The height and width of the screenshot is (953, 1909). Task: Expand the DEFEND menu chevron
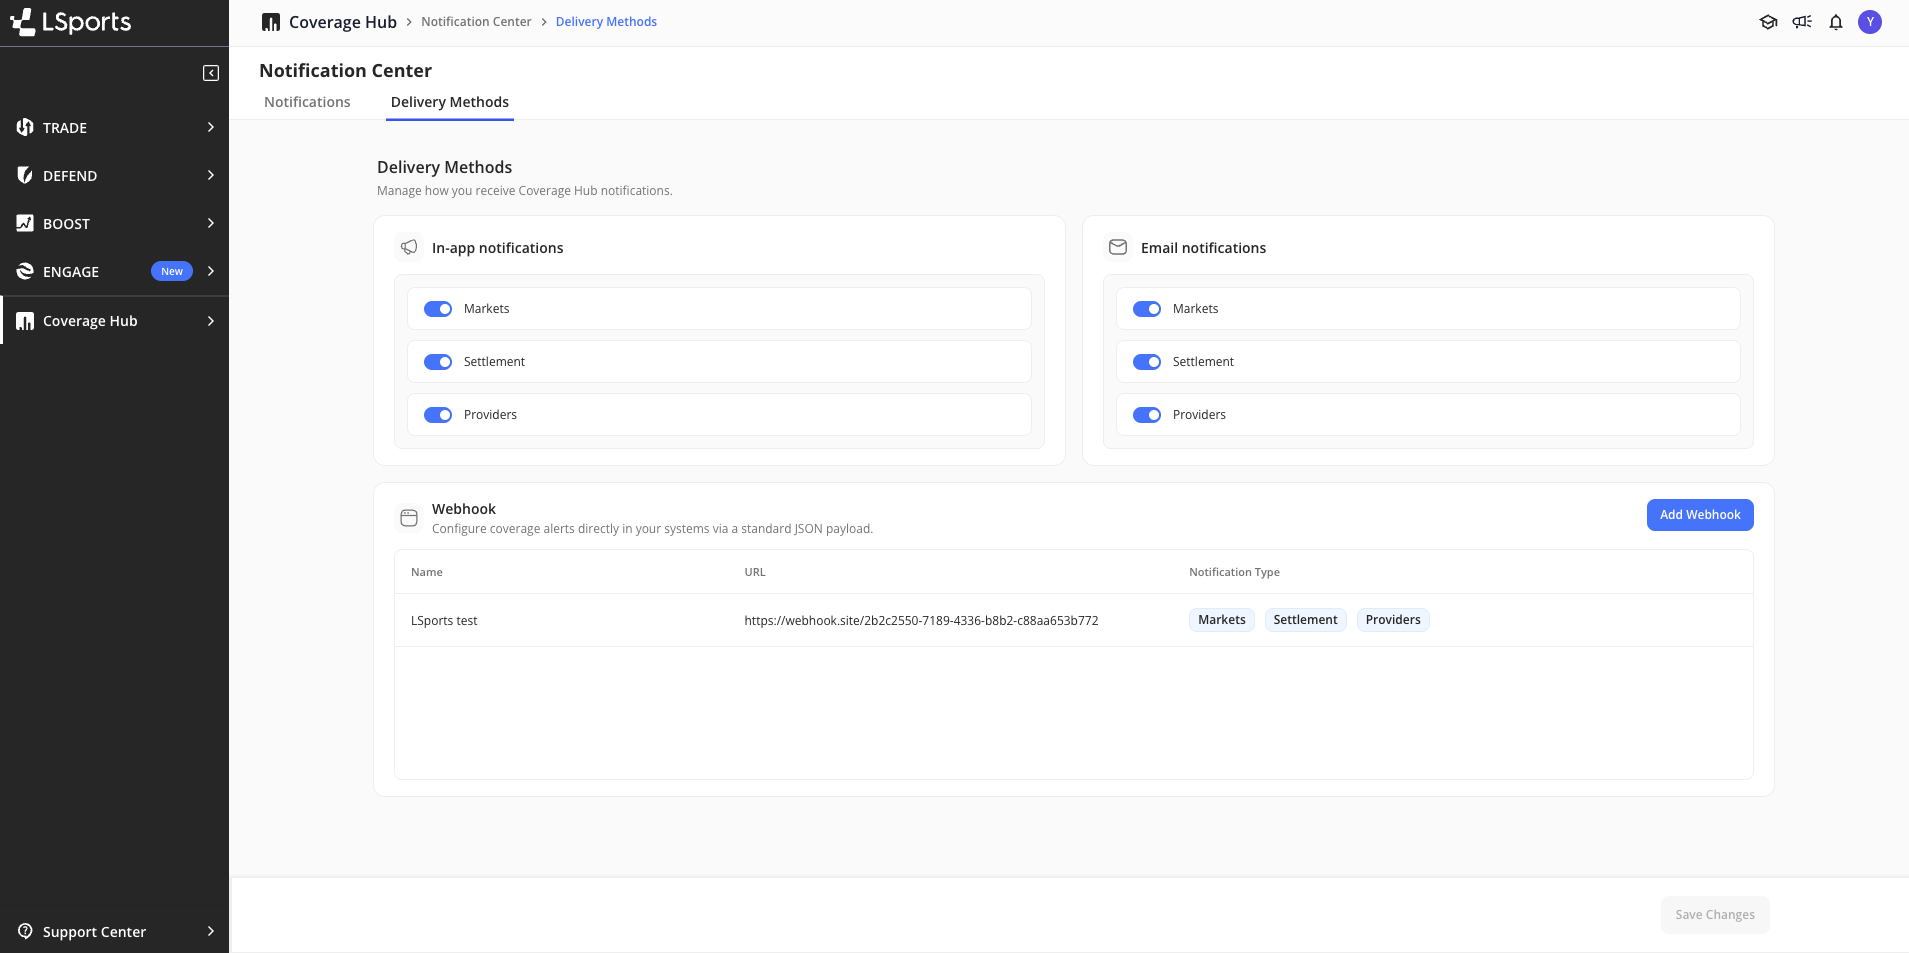(211, 175)
